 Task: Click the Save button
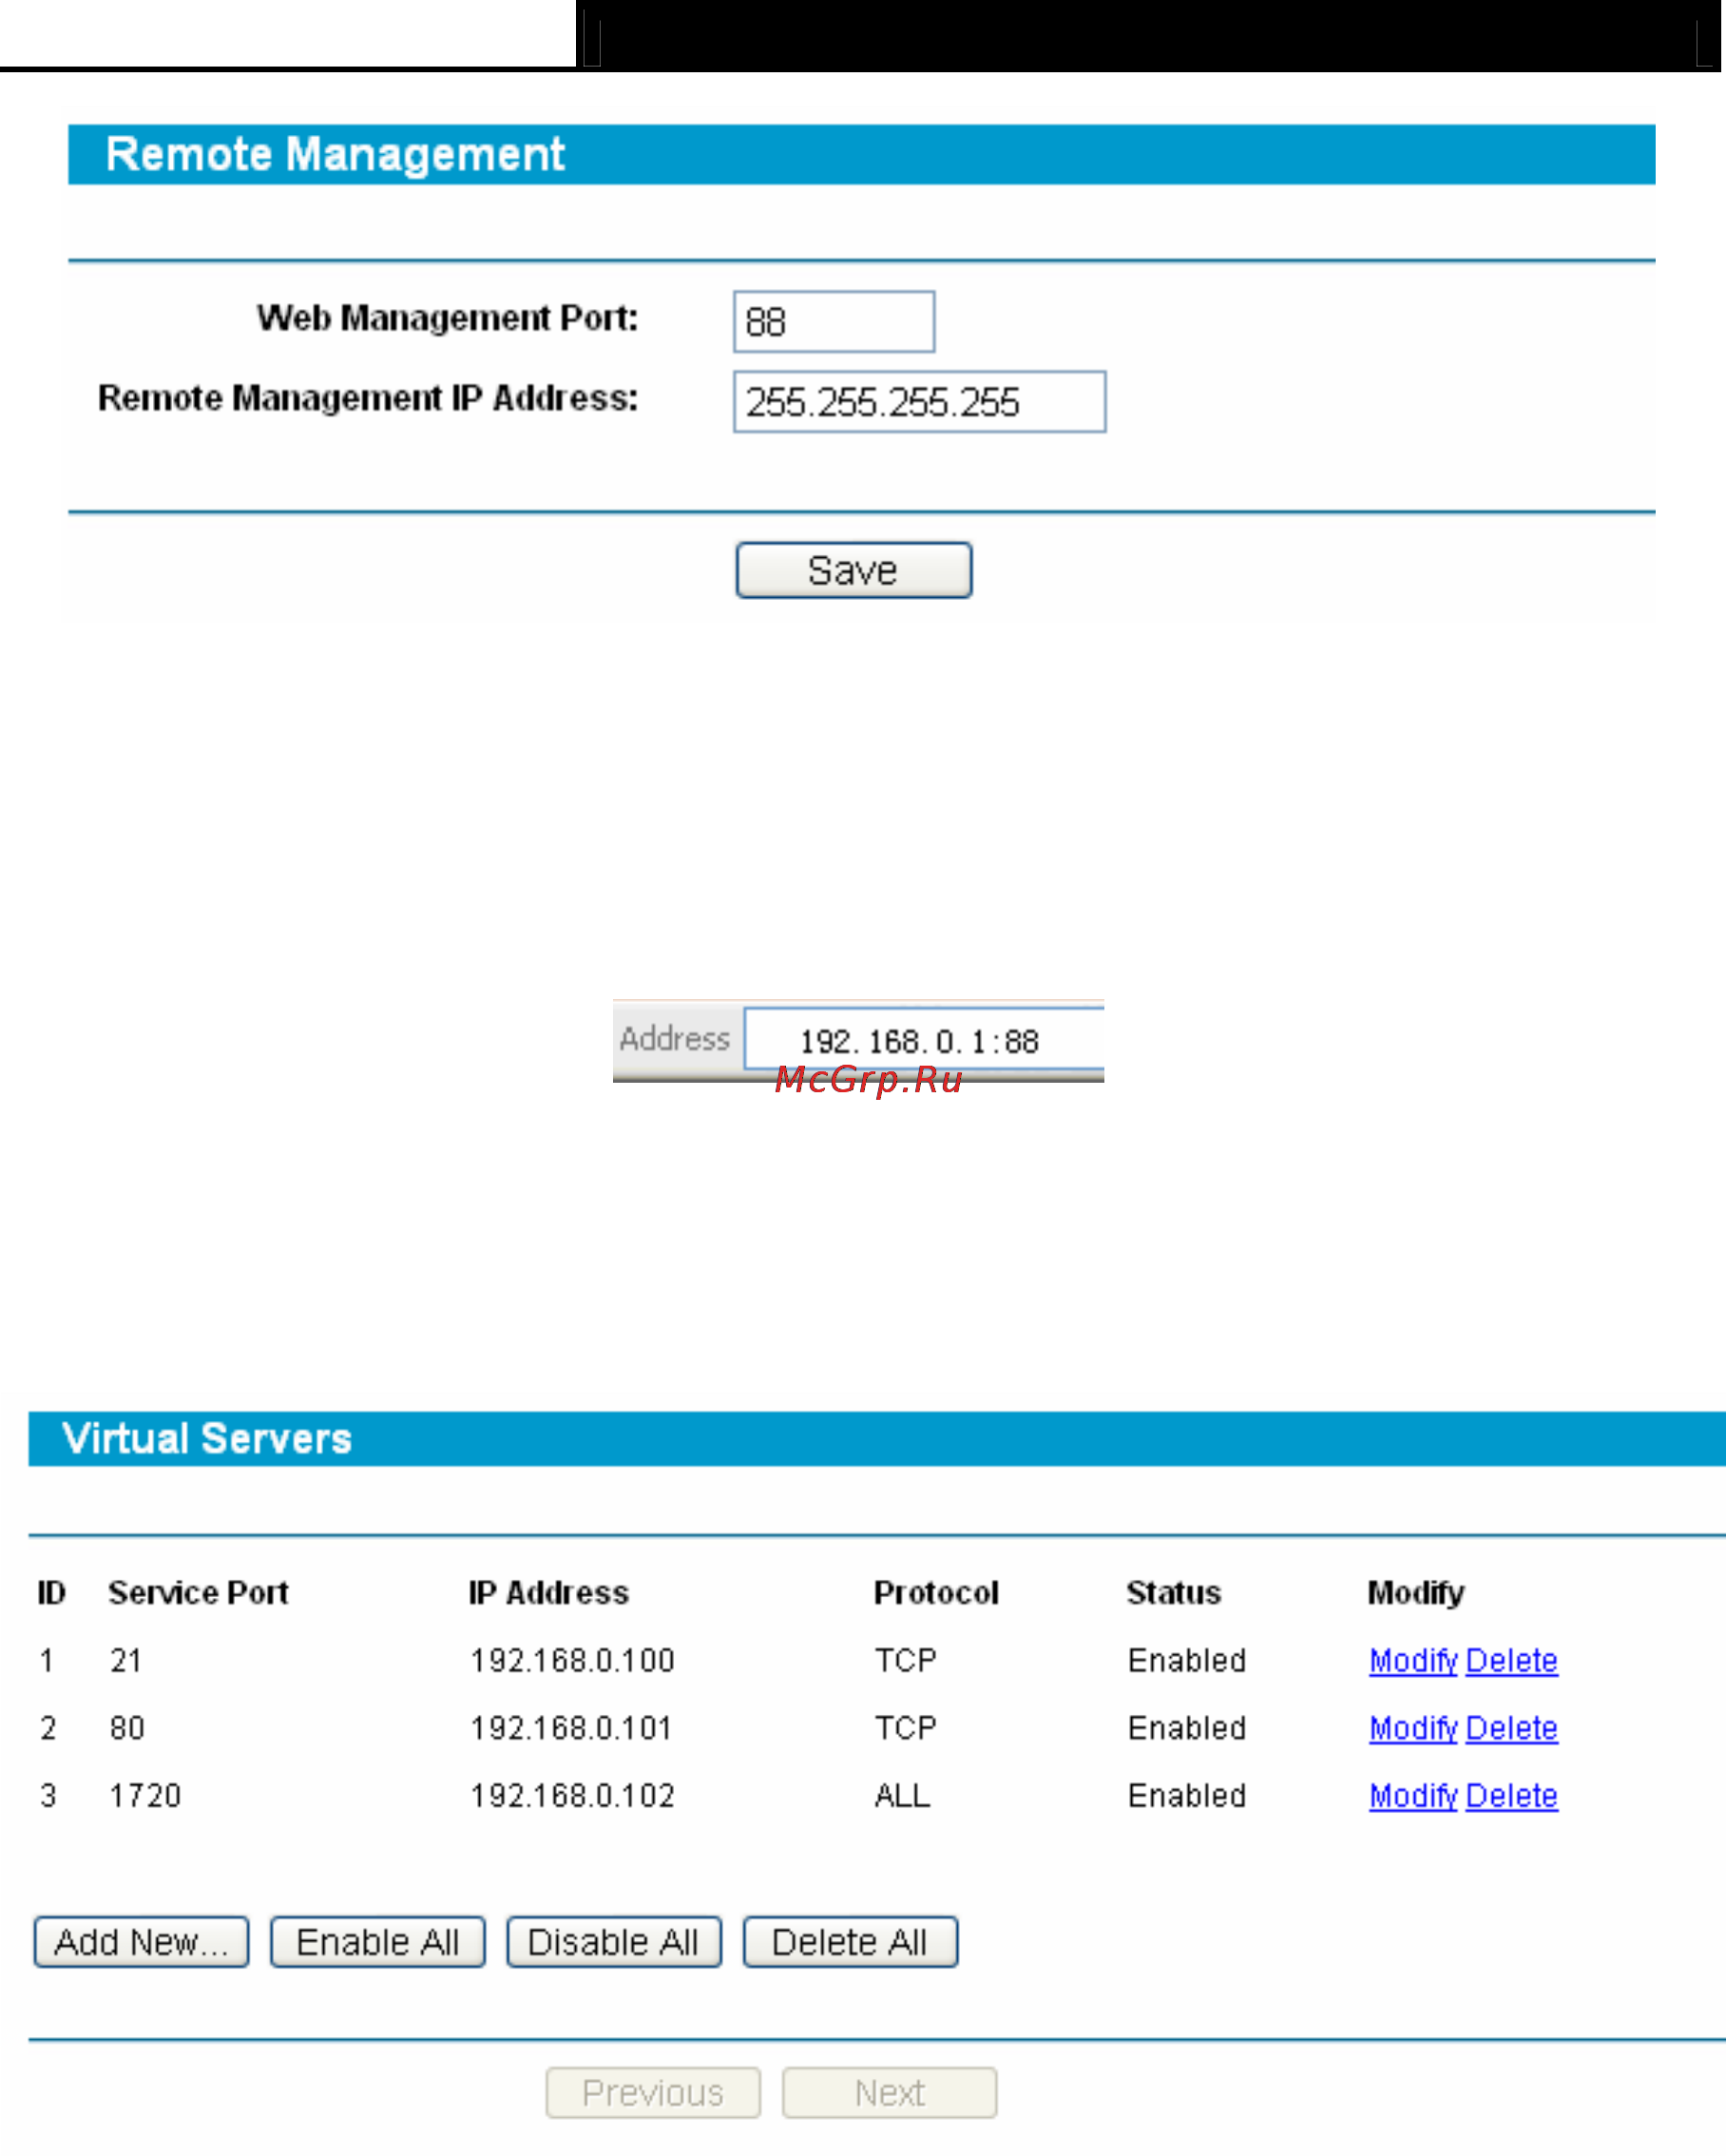(854, 570)
